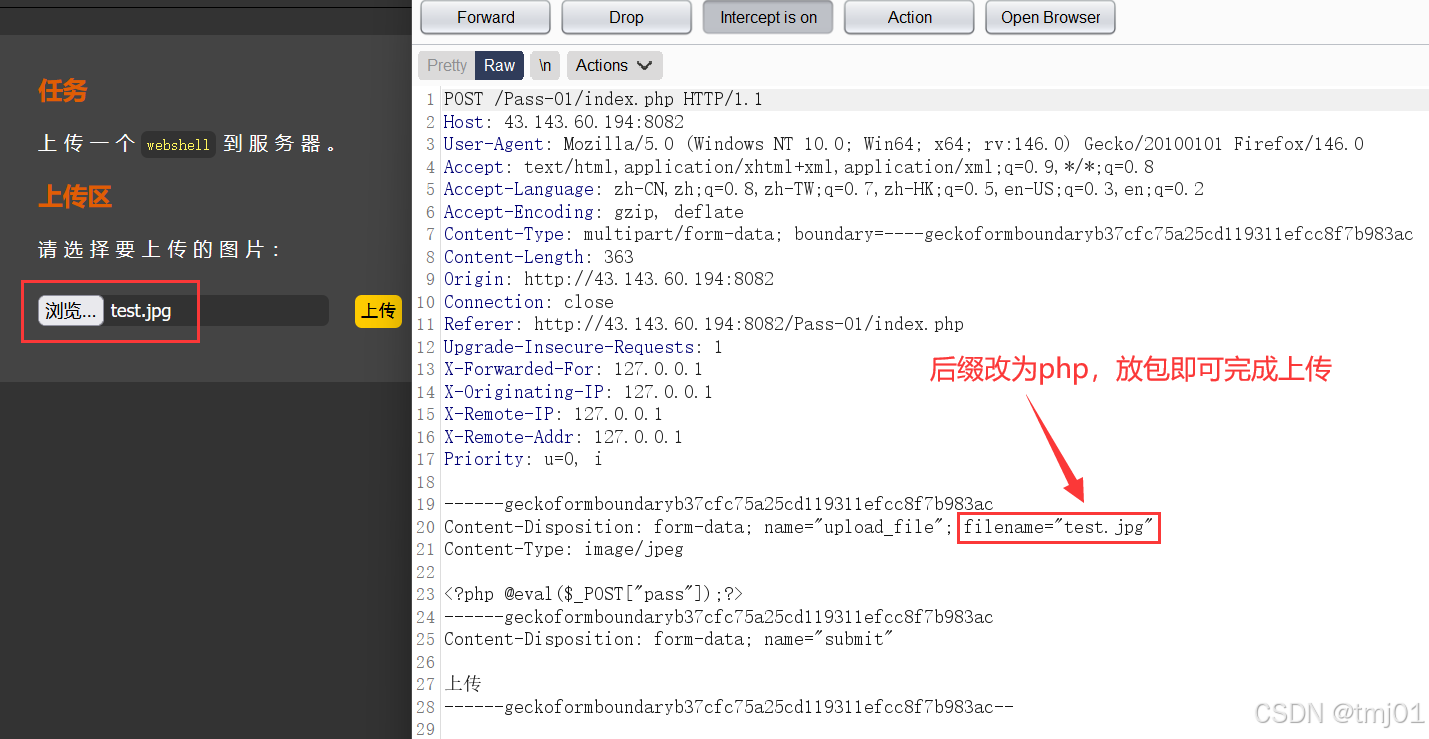Click the Content-Length: 363 line

[539, 257]
